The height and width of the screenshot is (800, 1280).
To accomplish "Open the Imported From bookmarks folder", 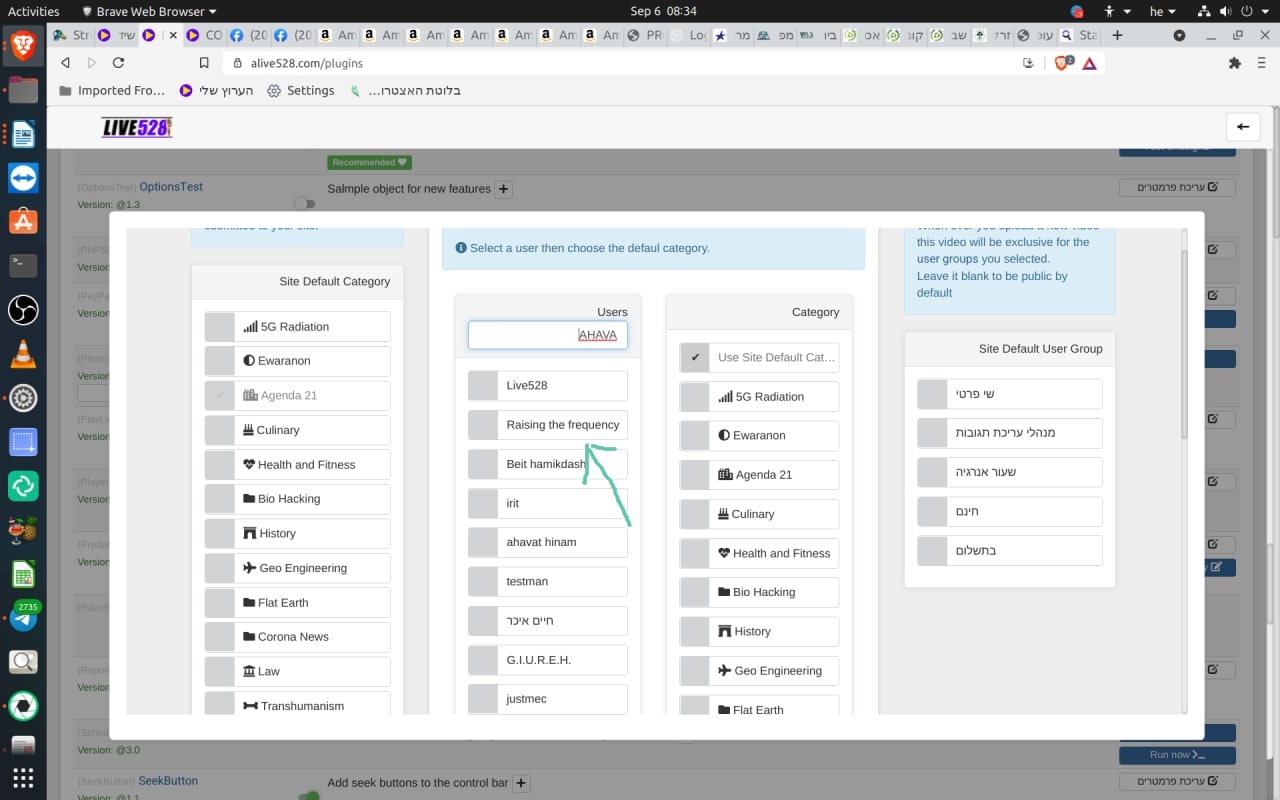I will coord(111,90).
